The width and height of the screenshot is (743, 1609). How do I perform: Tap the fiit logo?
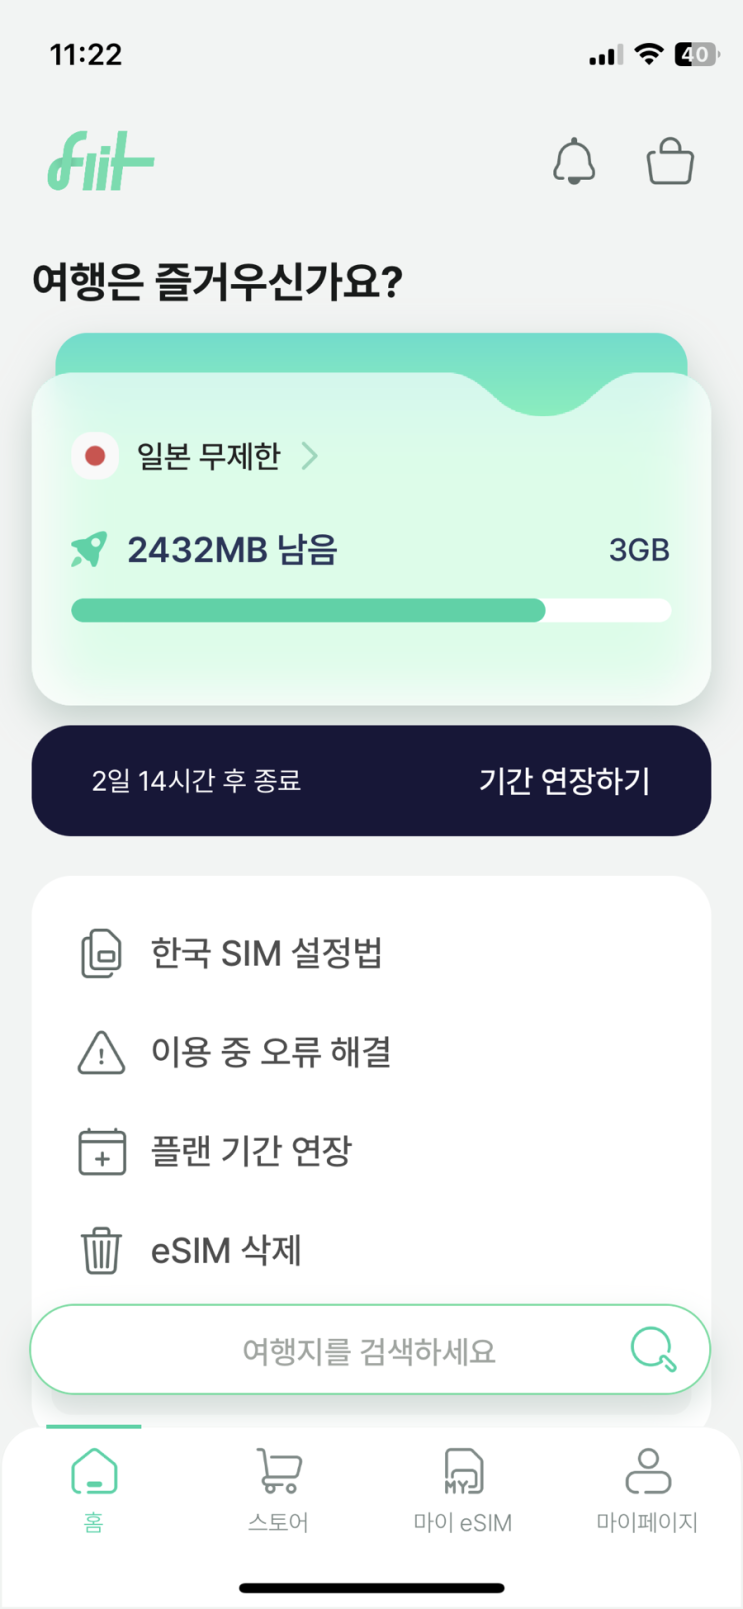pyautogui.click(x=101, y=161)
